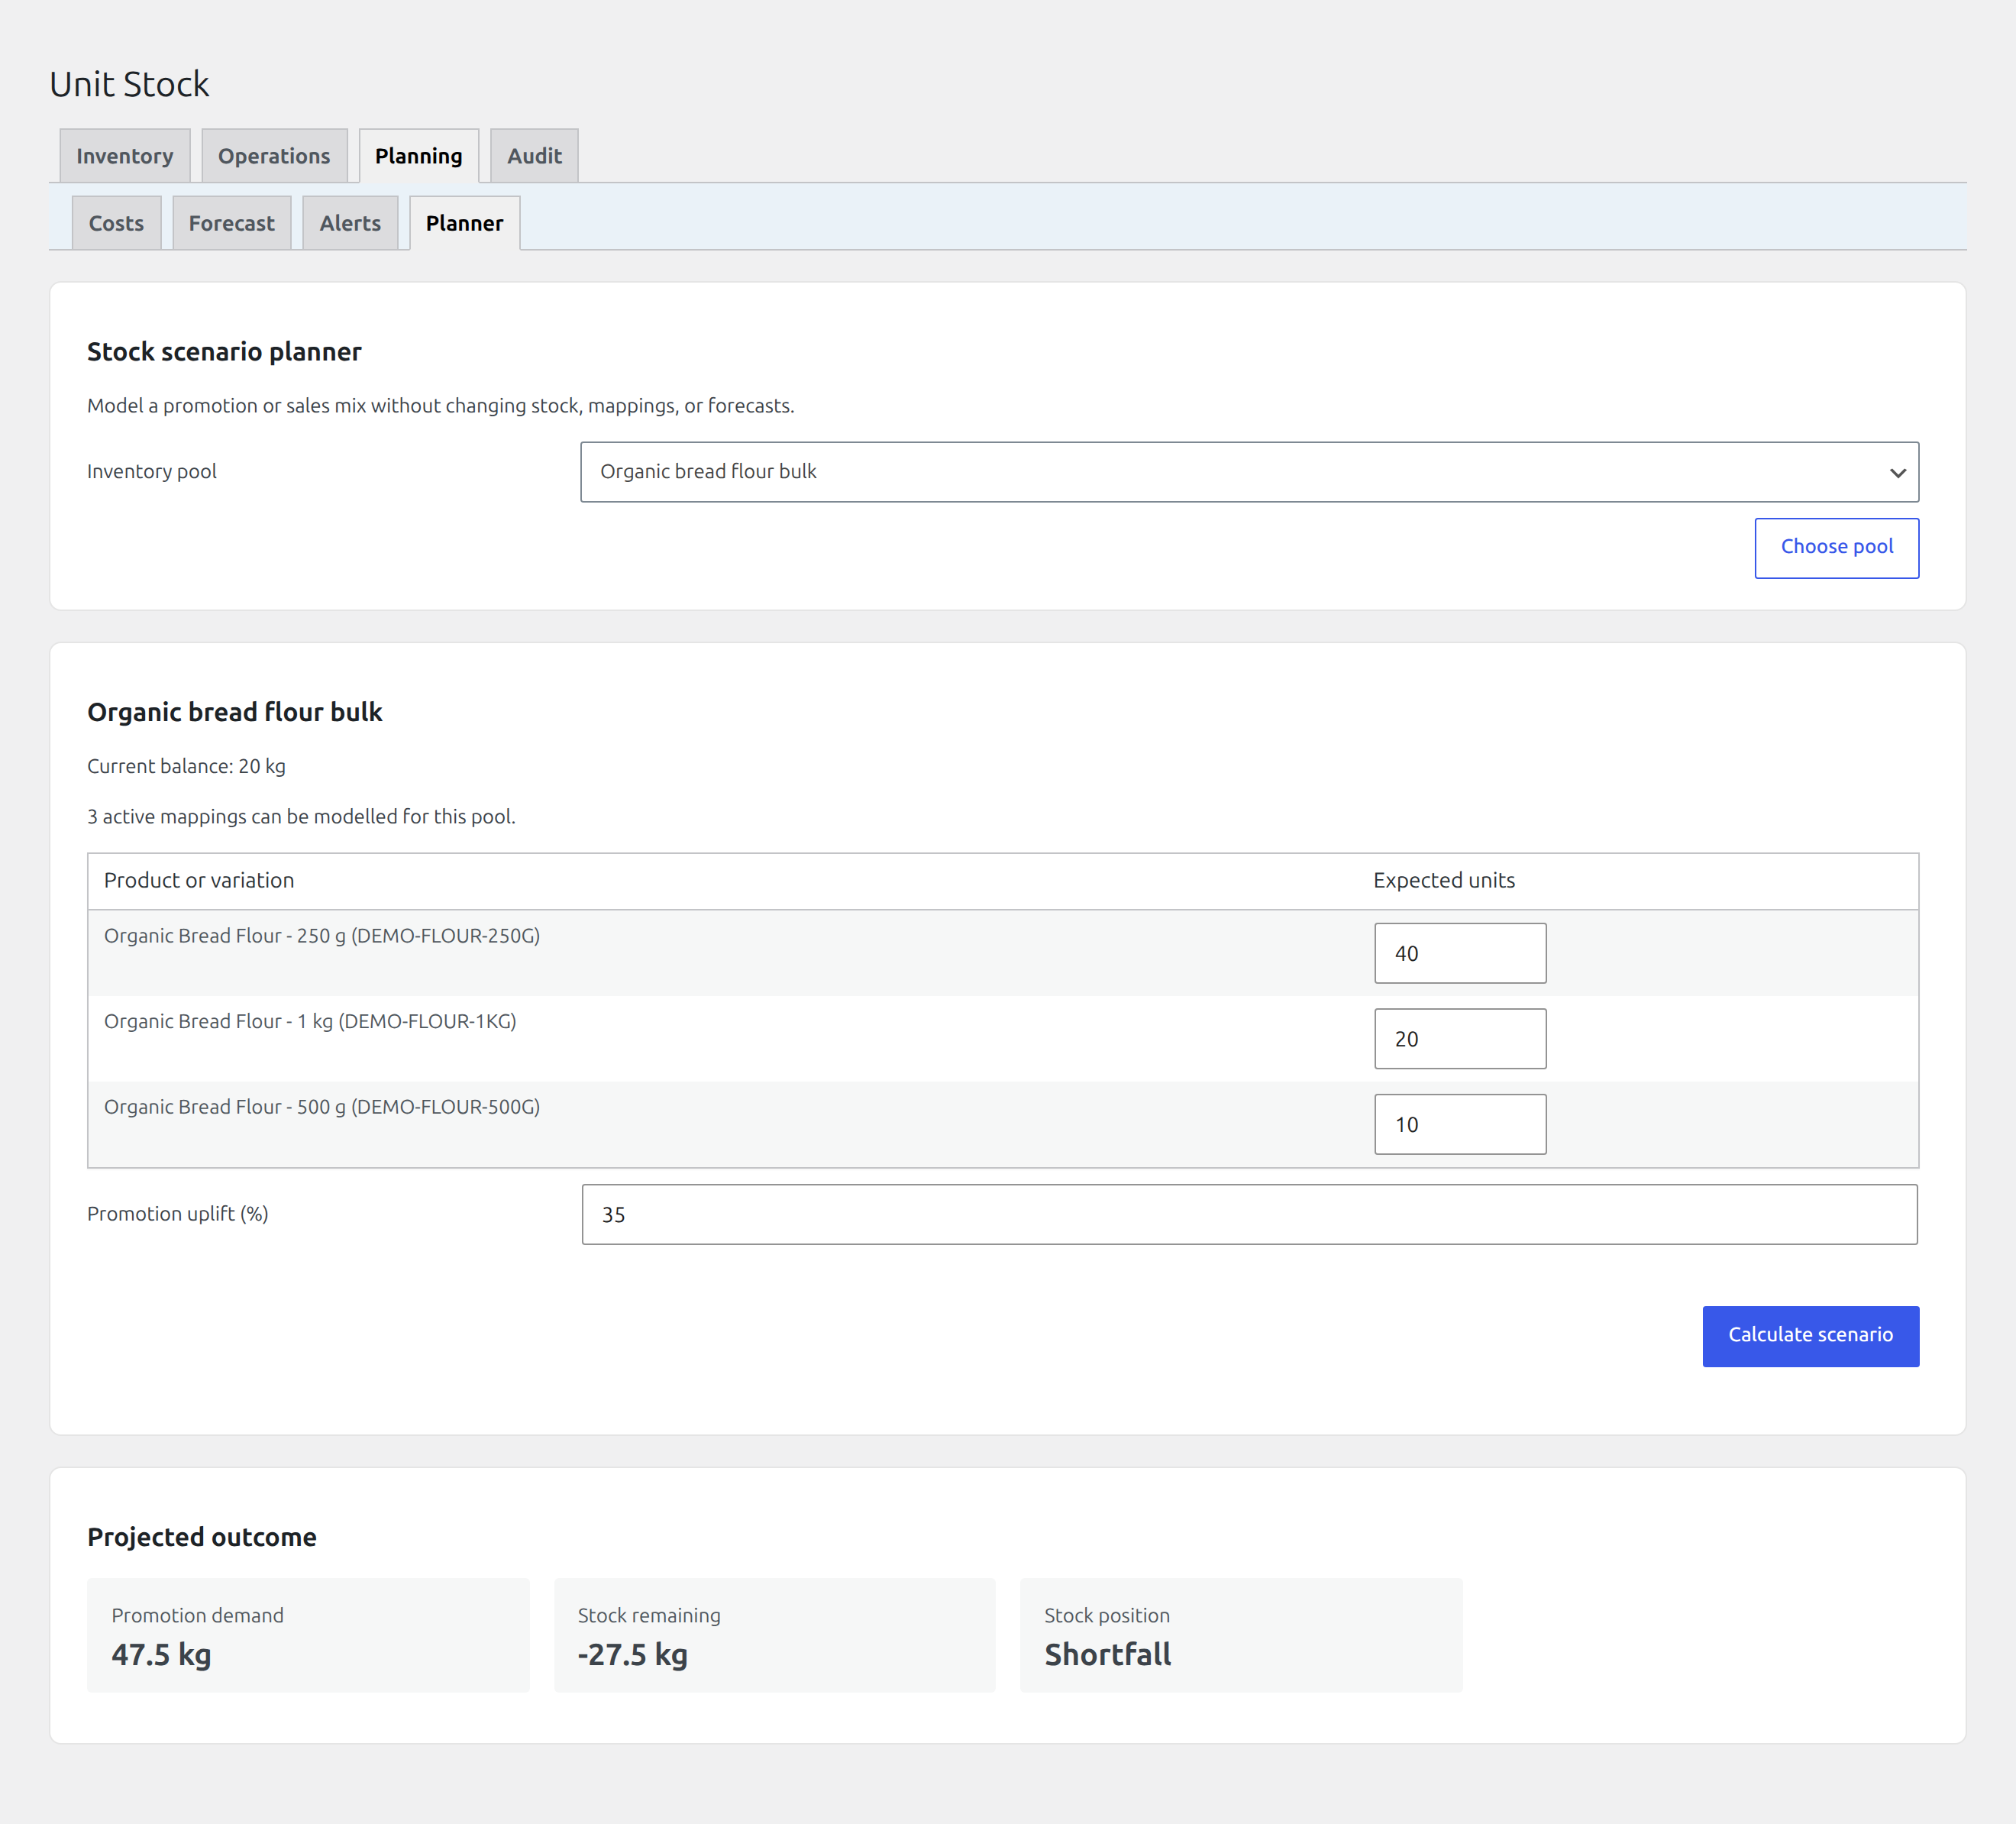Click the 'Current balance: 20 kg' text
Screen dimensions: 2016x1824
pos(186,766)
